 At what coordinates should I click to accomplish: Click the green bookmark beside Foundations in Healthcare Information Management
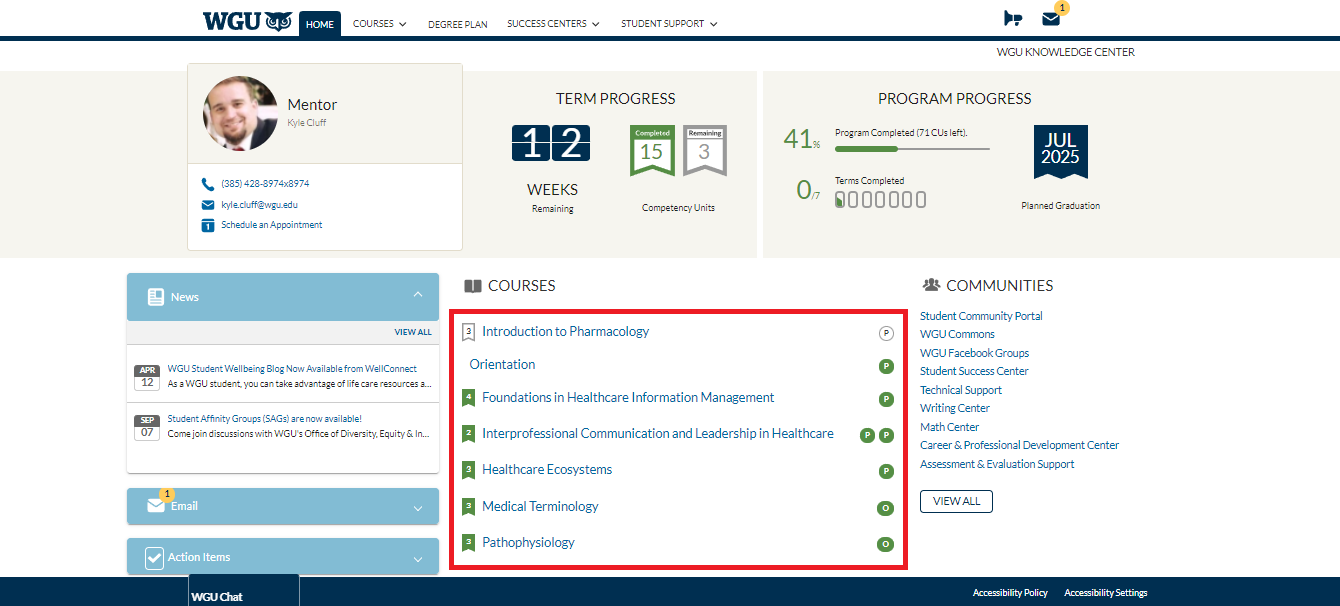click(469, 398)
